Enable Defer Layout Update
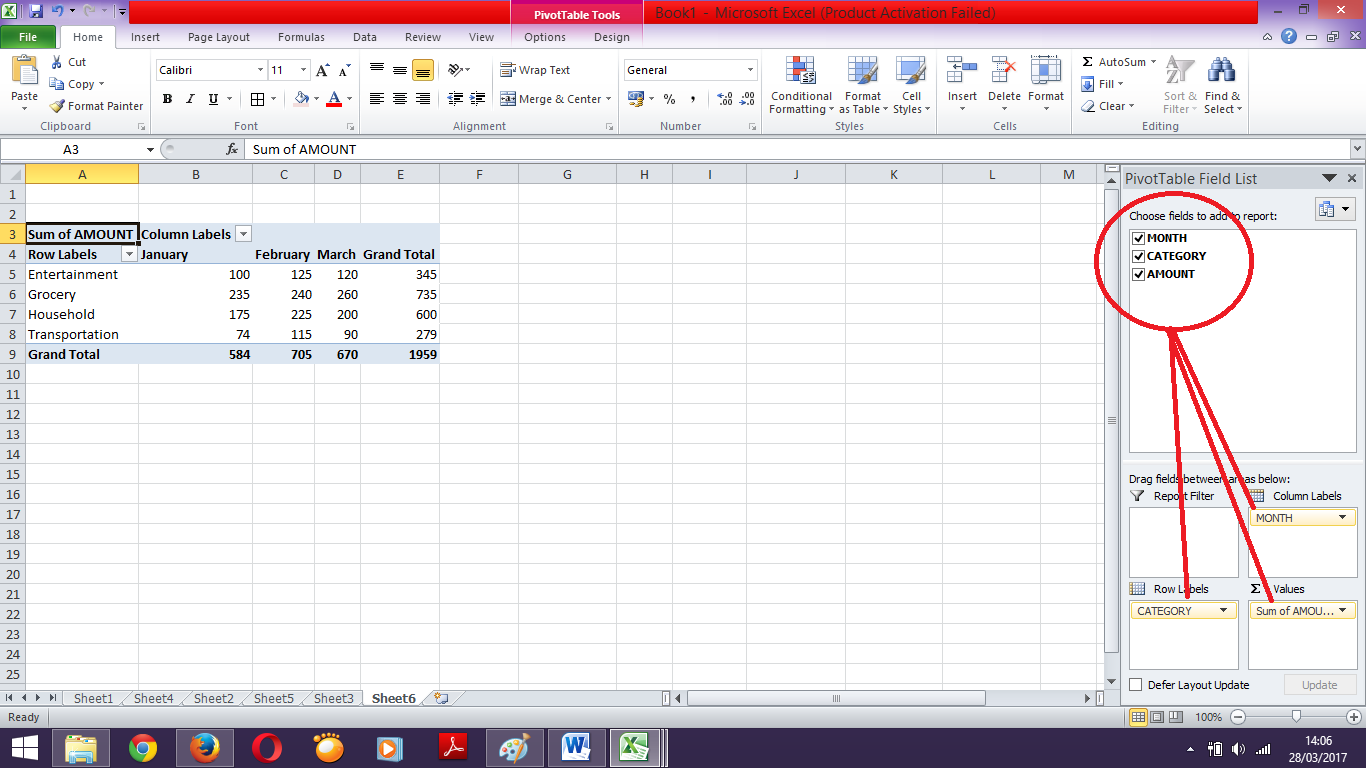Image resolution: width=1366 pixels, height=768 pixels. [1136, 685]
